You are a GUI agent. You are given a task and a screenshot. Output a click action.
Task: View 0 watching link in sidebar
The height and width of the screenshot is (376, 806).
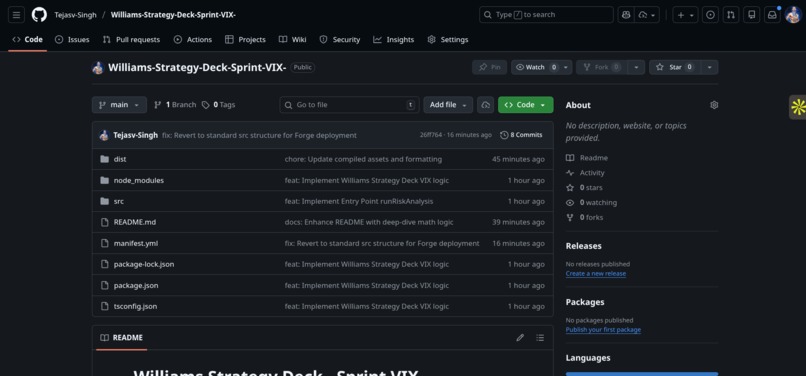592,203
